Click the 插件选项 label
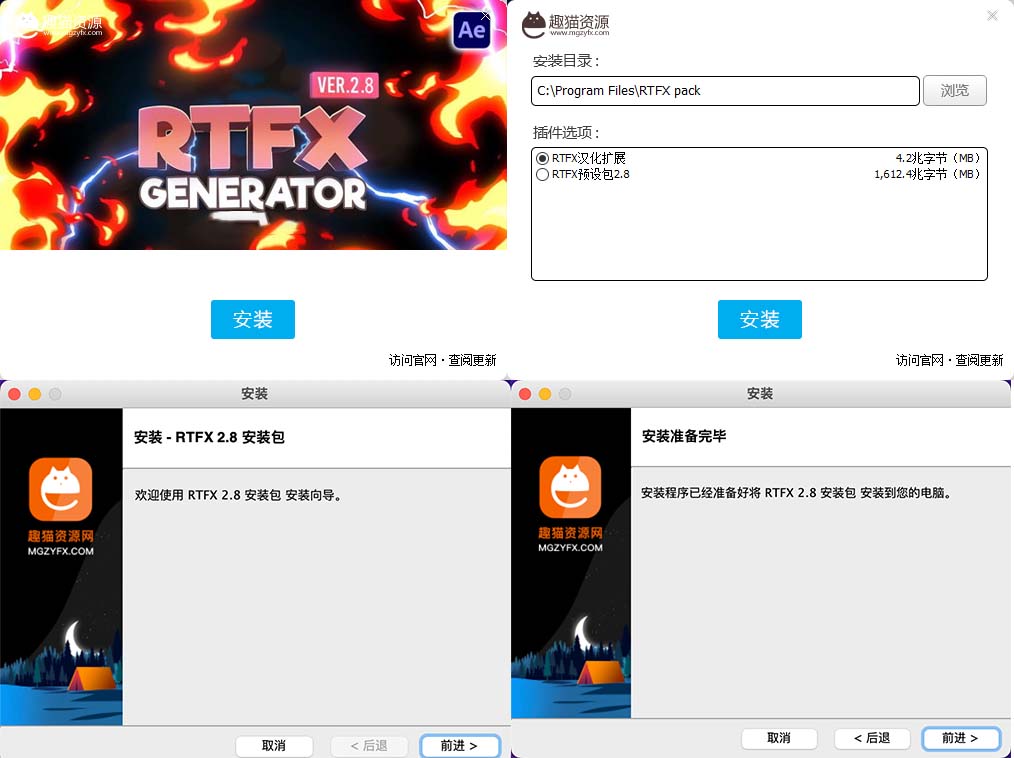This screenshot has height=758, width=1014. [x=566, y=133]
